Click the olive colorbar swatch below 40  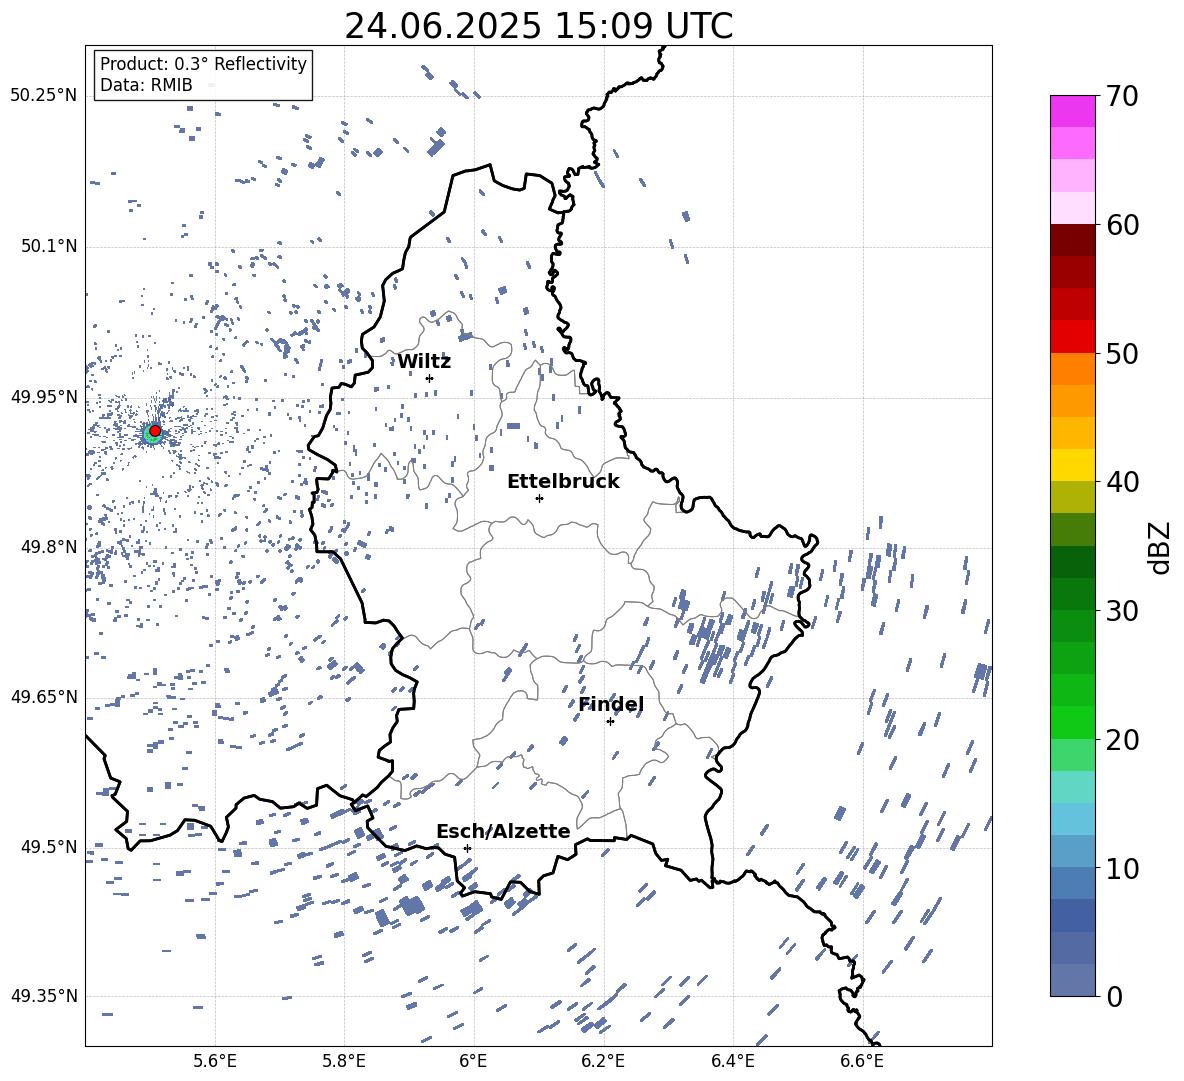[x=1072, y=497]
